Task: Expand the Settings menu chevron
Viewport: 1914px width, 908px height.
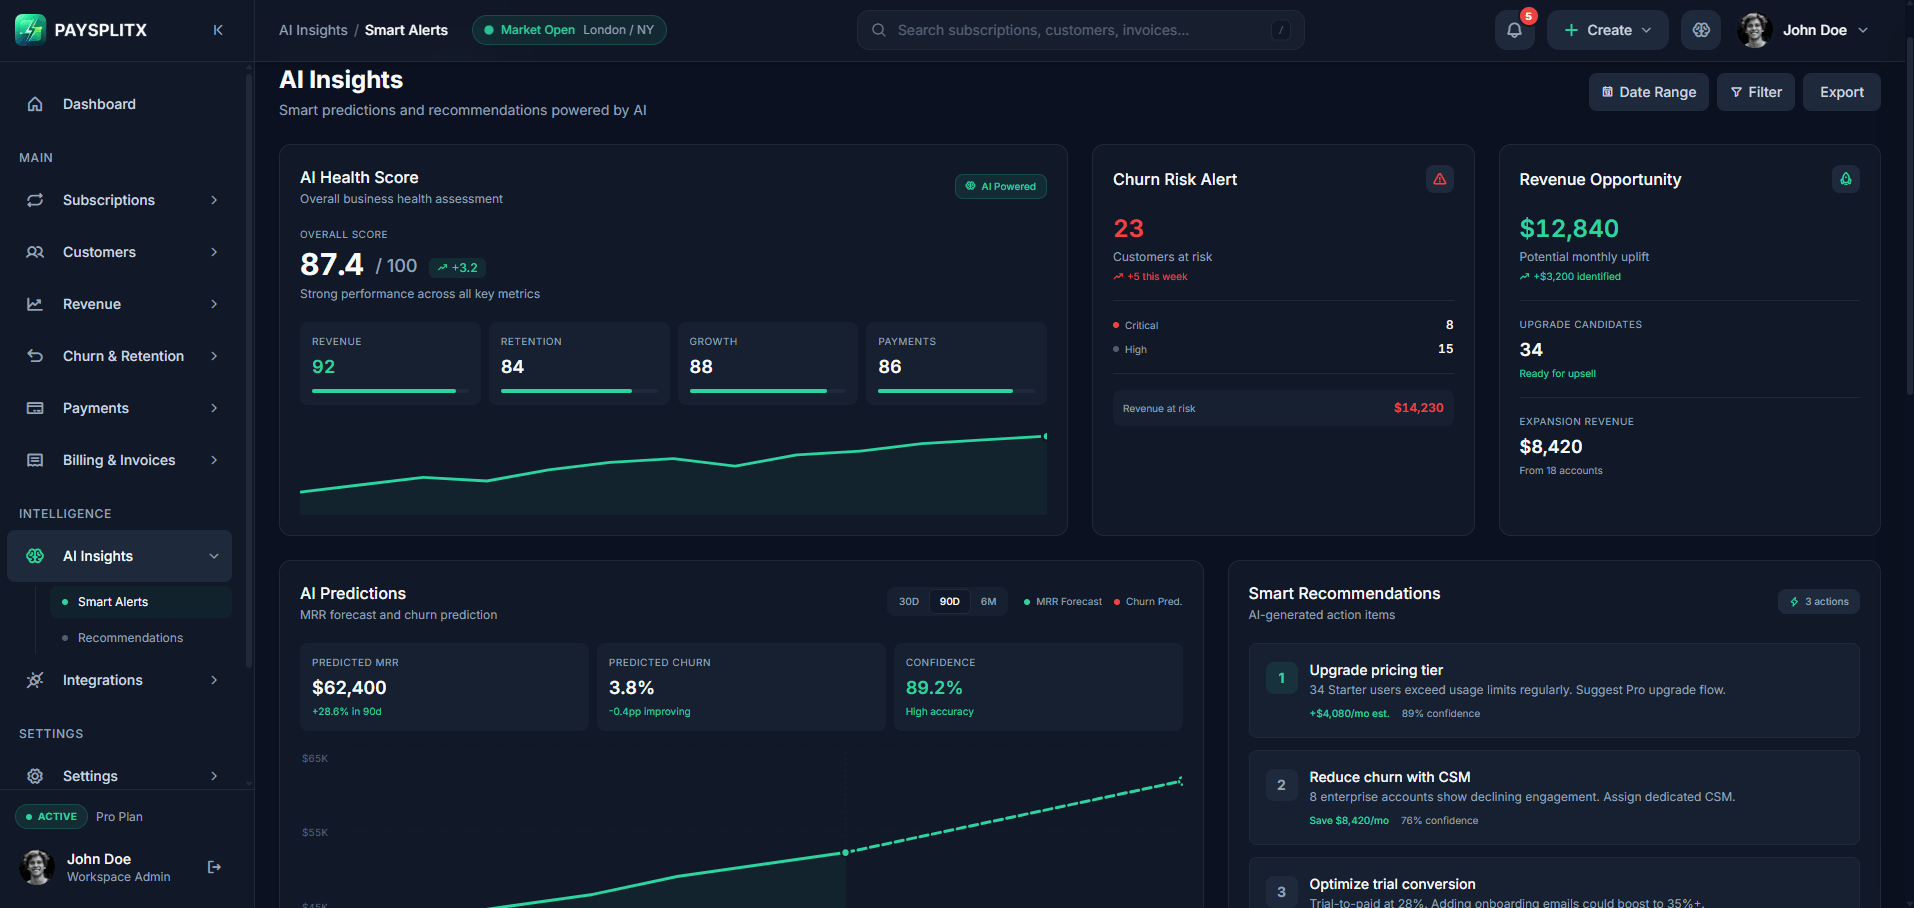Action: [x=214, y=776]
